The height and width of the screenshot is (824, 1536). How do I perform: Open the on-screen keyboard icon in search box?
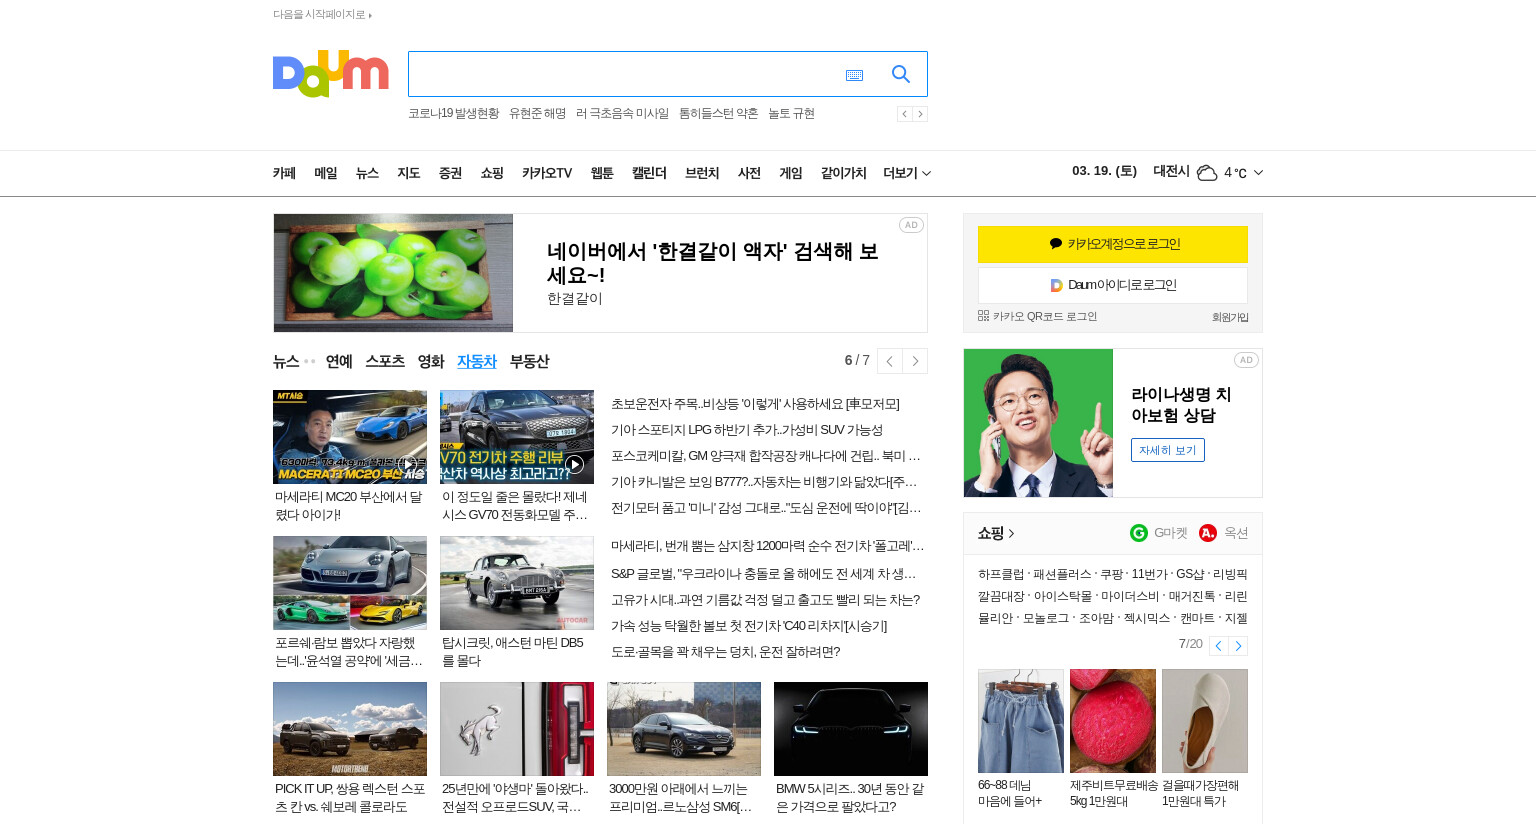pyautogui.click(x=854, y=75)
